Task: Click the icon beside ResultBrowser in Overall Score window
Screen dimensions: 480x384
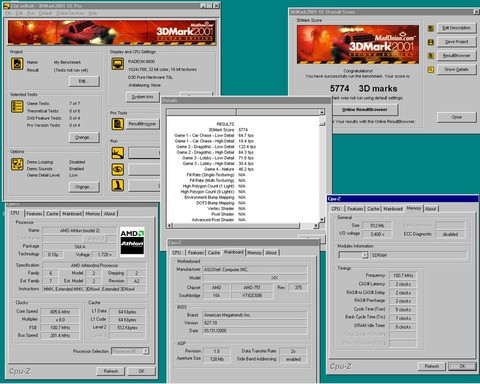Action: pyautogui.click(x=431, y=56)
